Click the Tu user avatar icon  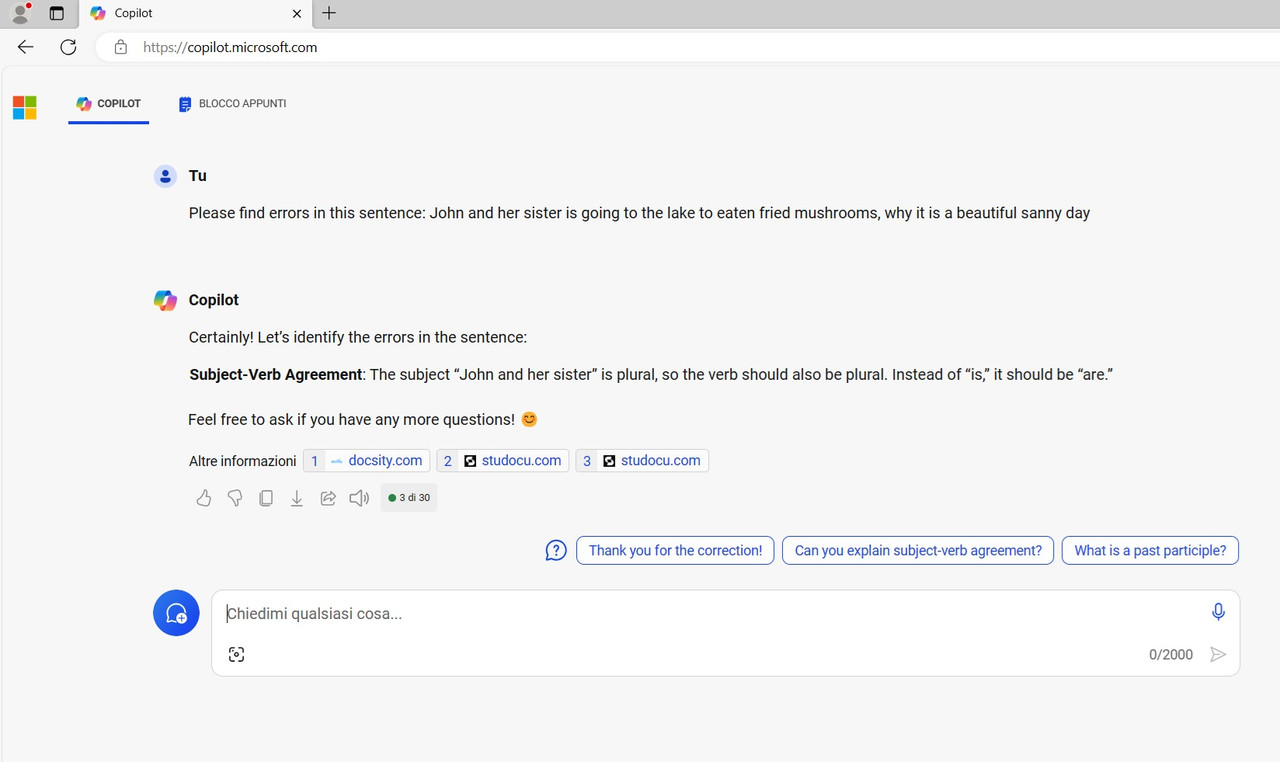(x=165, y=176)
